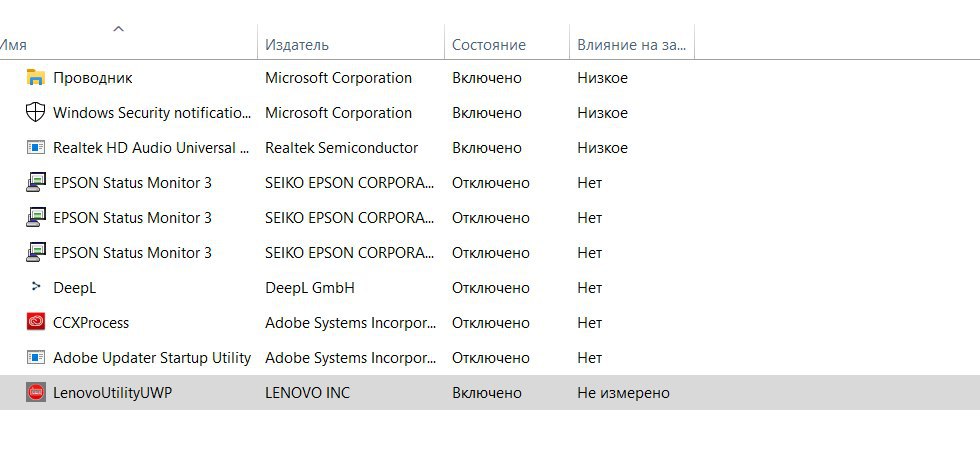
Task: Click Adobe Systems Incorpor... in CCXProcess row
Action: click(x=351, y=323)
